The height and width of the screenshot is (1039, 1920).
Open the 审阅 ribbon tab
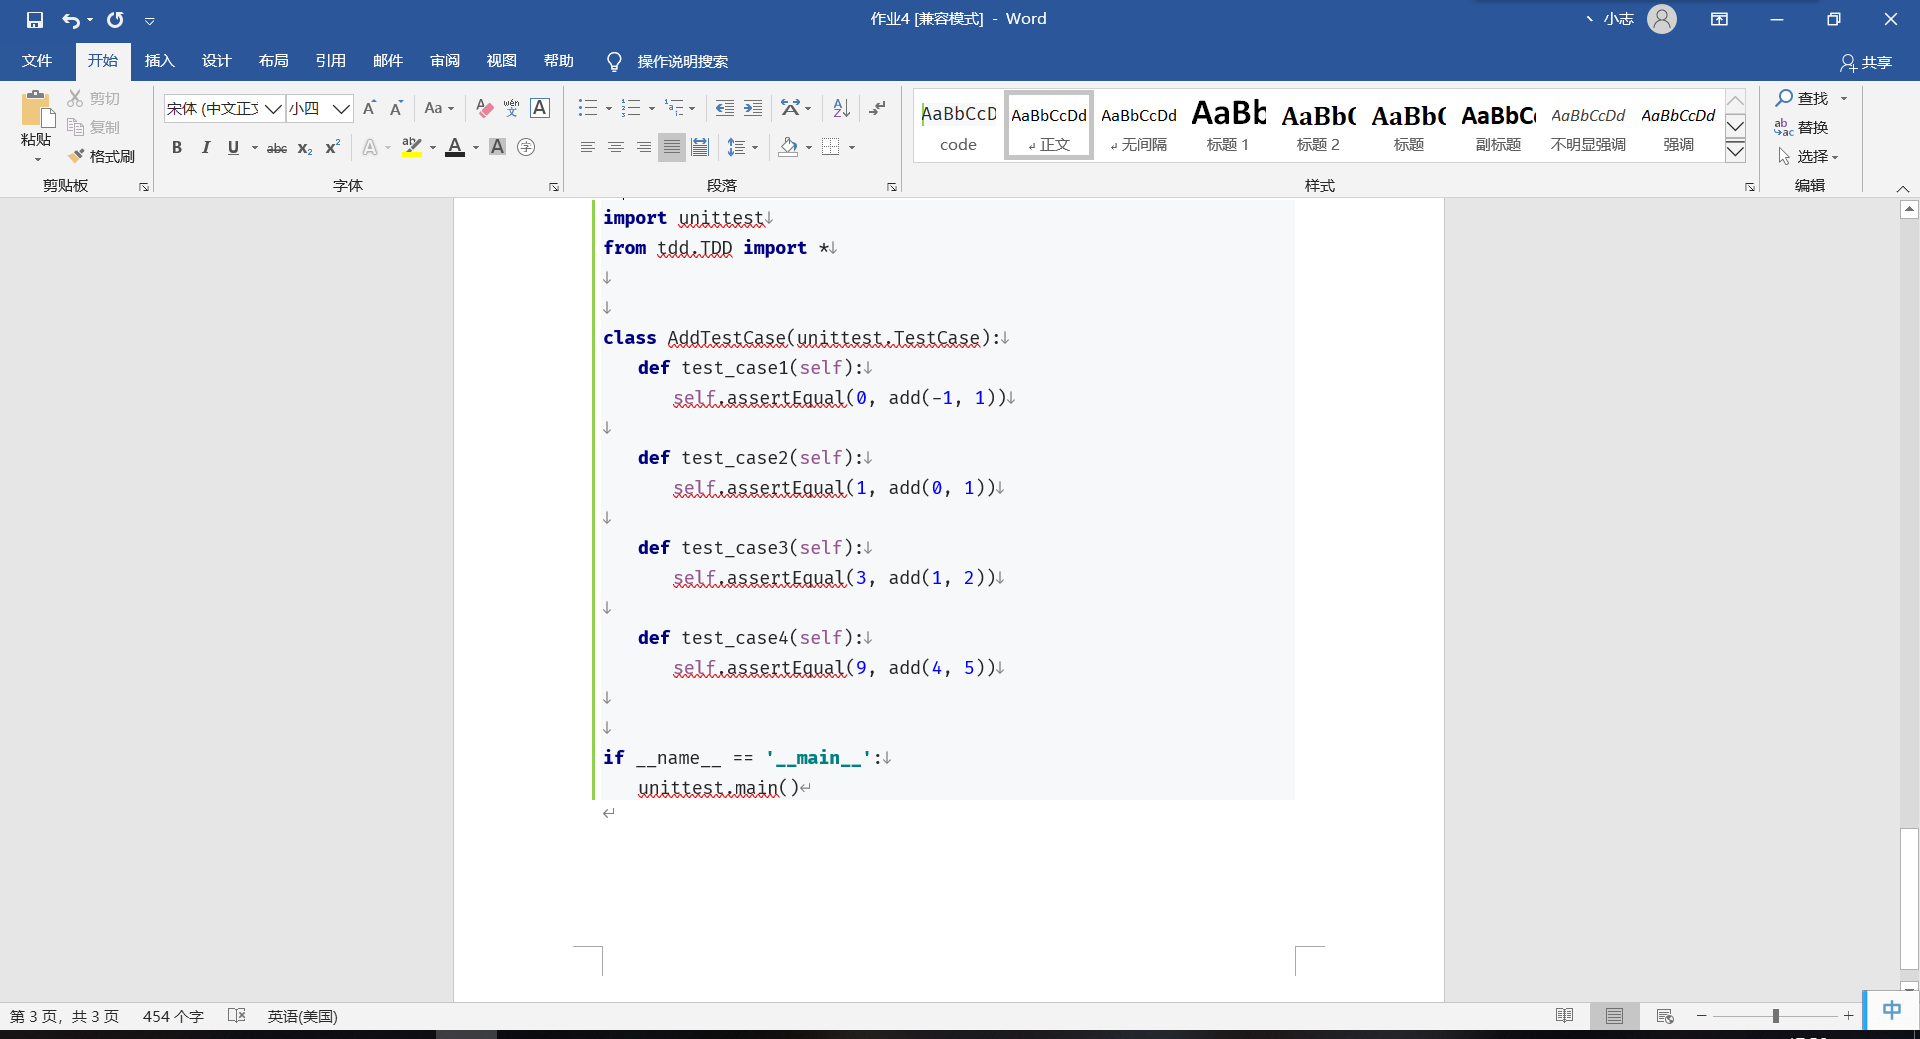(445, 61)
